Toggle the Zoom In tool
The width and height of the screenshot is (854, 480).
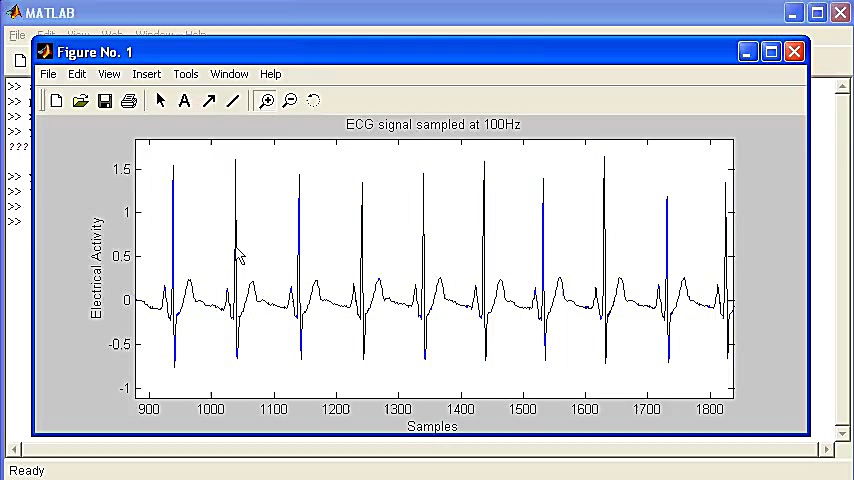click(x=266, y=100)
